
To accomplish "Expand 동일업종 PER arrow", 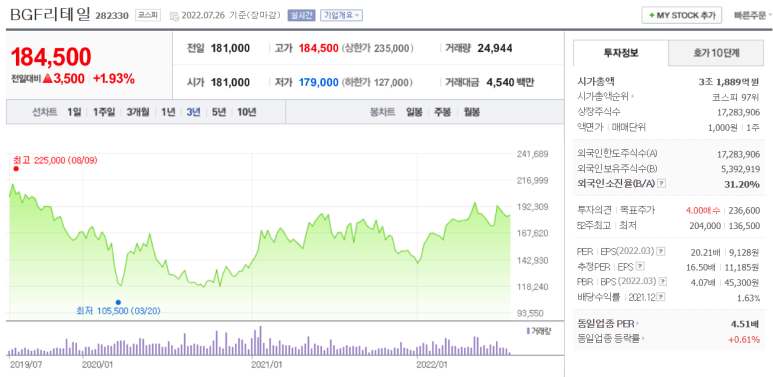I will pos(637,324).
